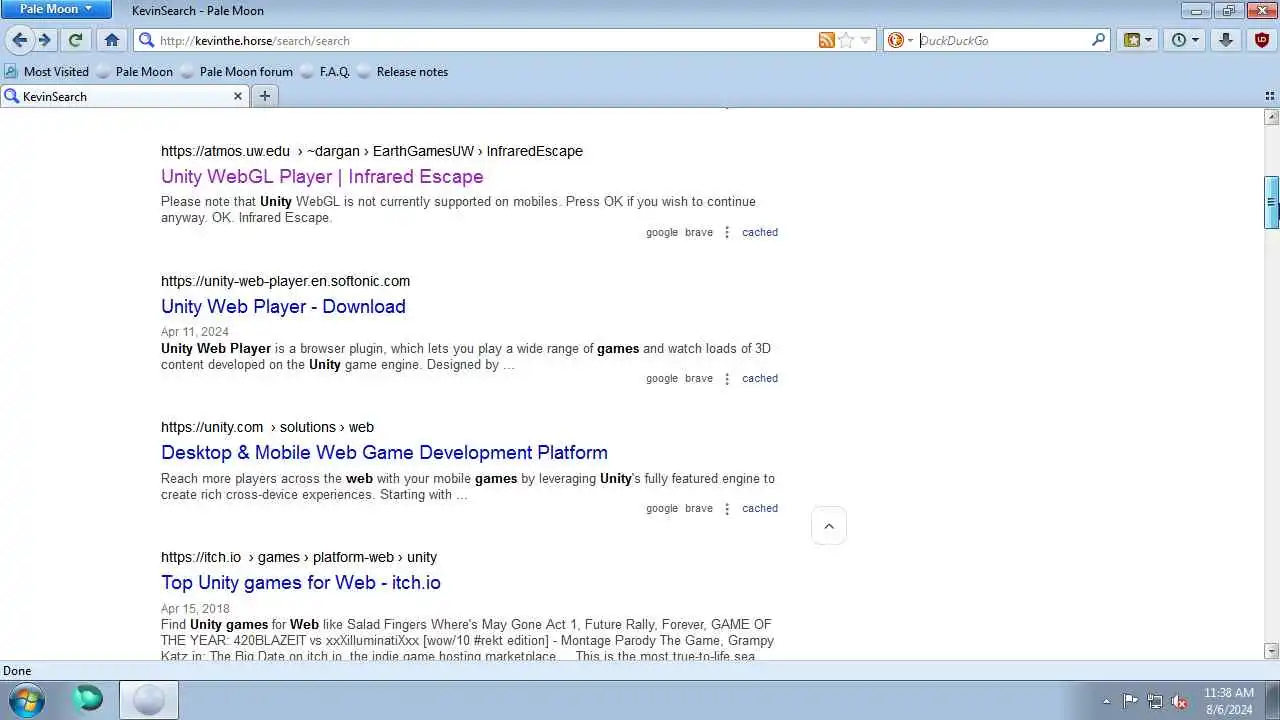
Task: Subscribe using the orange RSS feed icon
Action: click(826, 40)
